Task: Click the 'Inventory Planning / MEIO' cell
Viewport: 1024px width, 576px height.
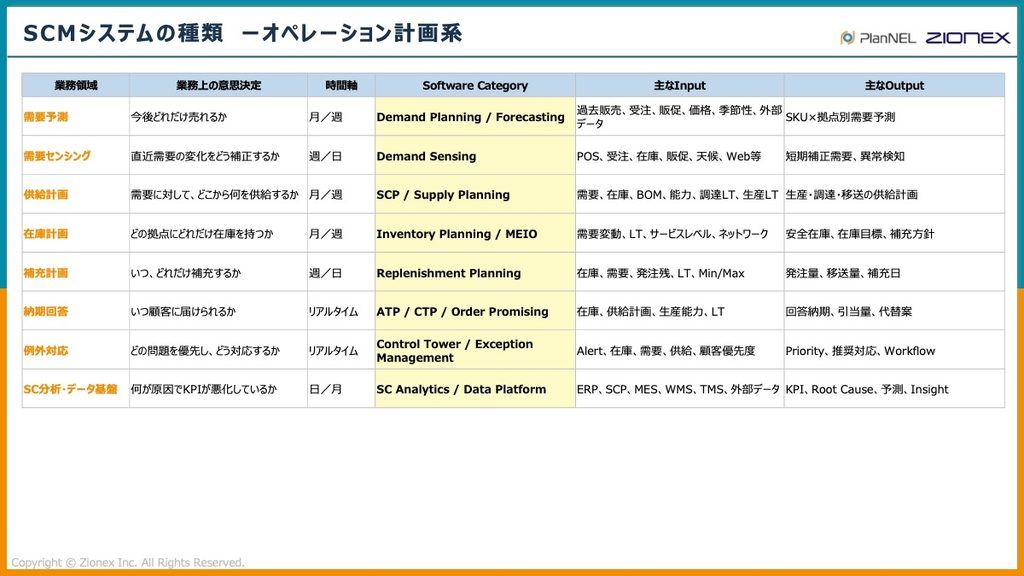Action: point(475,234)
